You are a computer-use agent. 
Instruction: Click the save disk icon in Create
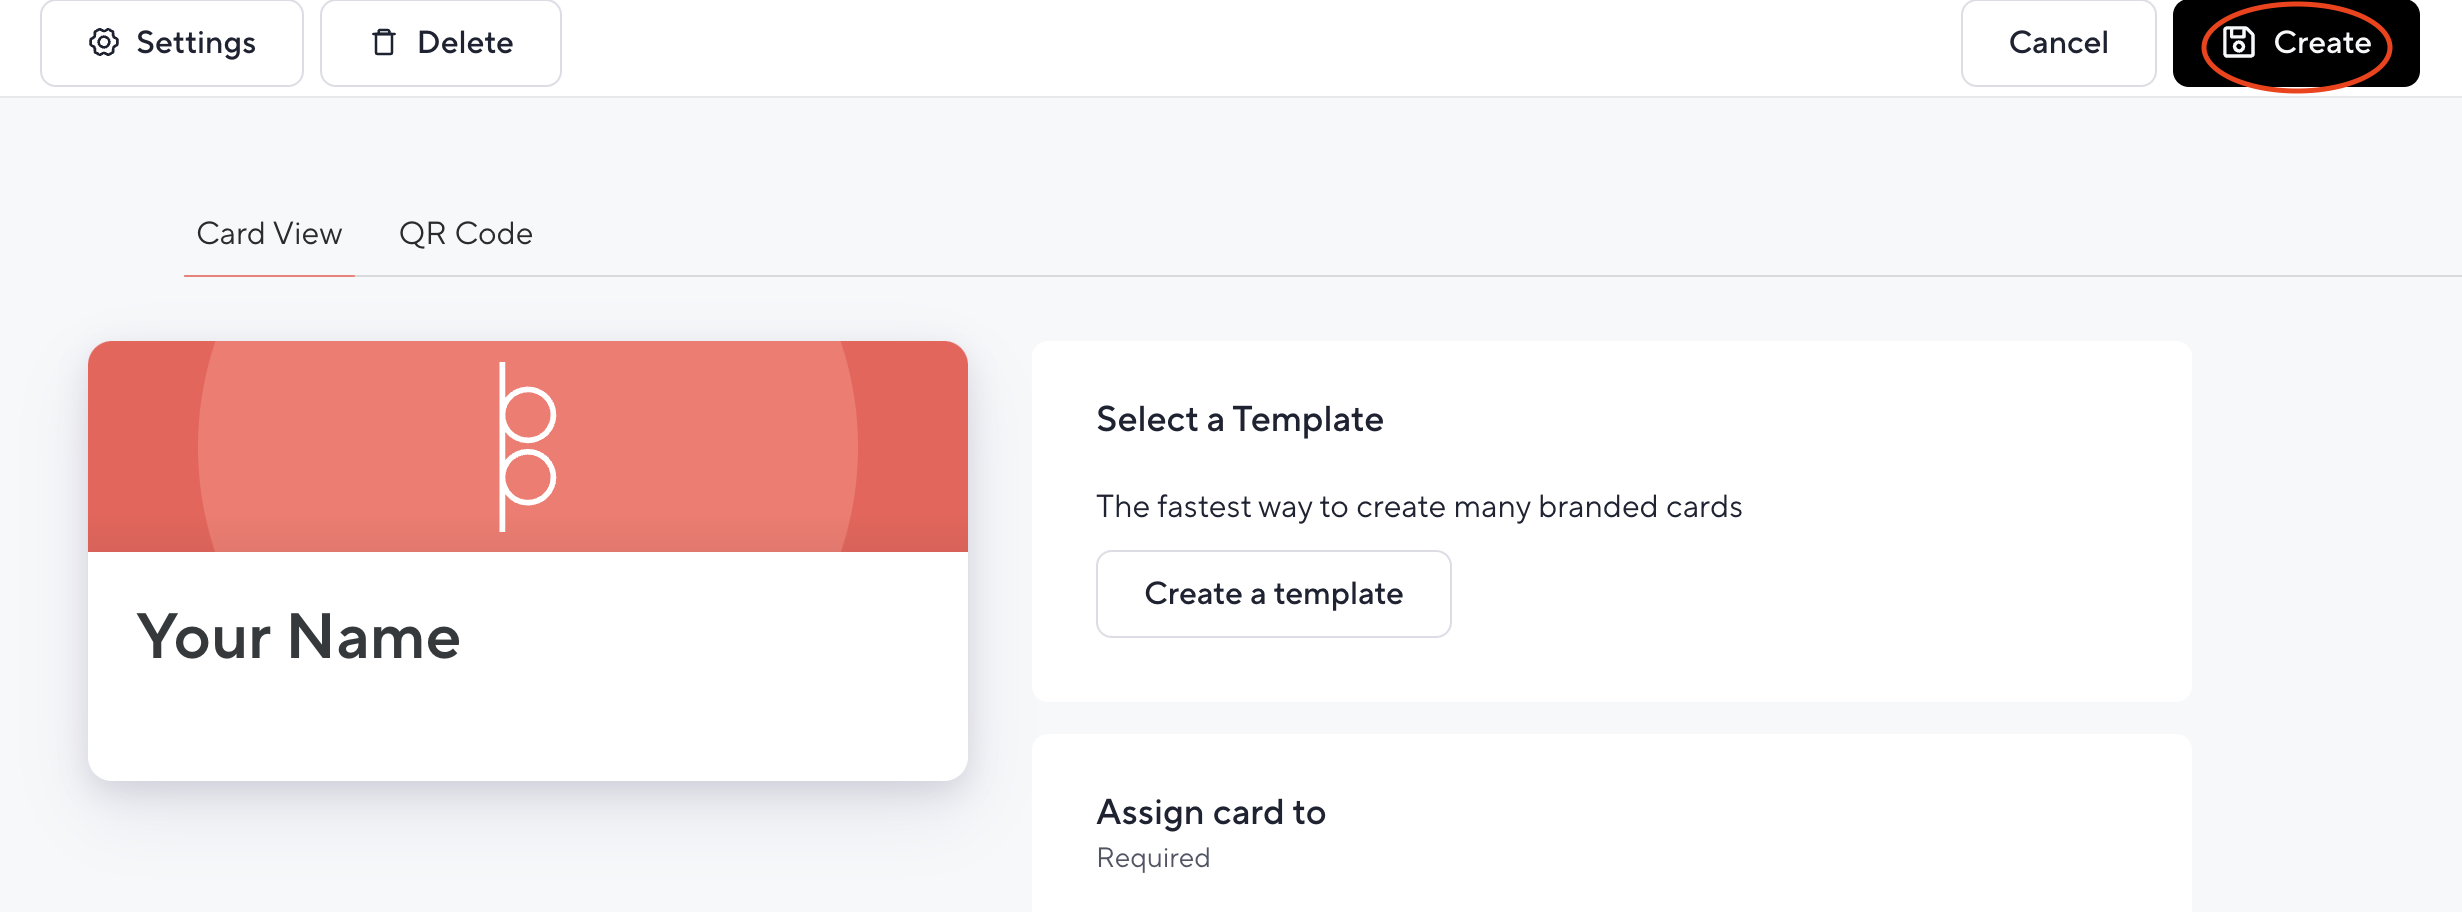[2238, 42]
